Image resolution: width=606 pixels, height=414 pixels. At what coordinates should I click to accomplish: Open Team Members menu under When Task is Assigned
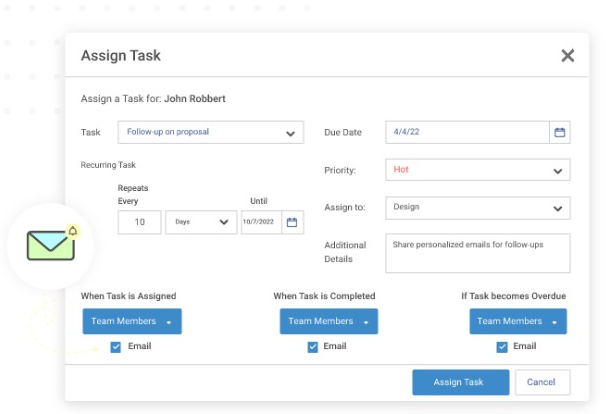click(132, 321)
